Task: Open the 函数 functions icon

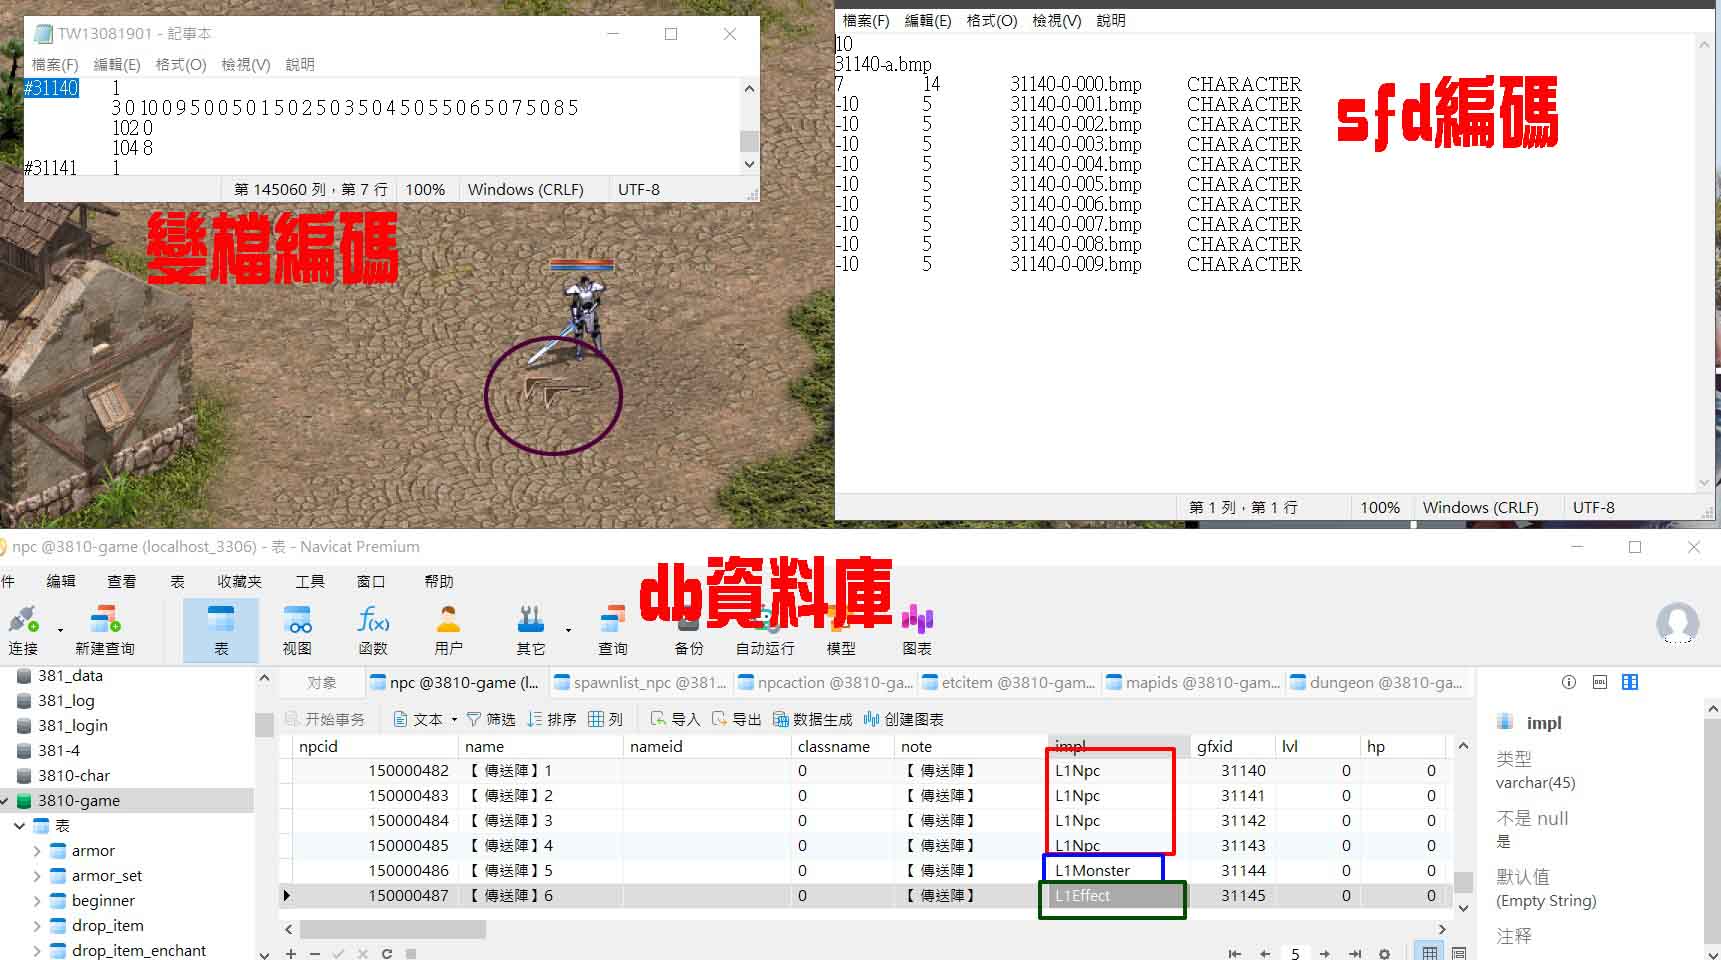Action: tap(373, 629)
